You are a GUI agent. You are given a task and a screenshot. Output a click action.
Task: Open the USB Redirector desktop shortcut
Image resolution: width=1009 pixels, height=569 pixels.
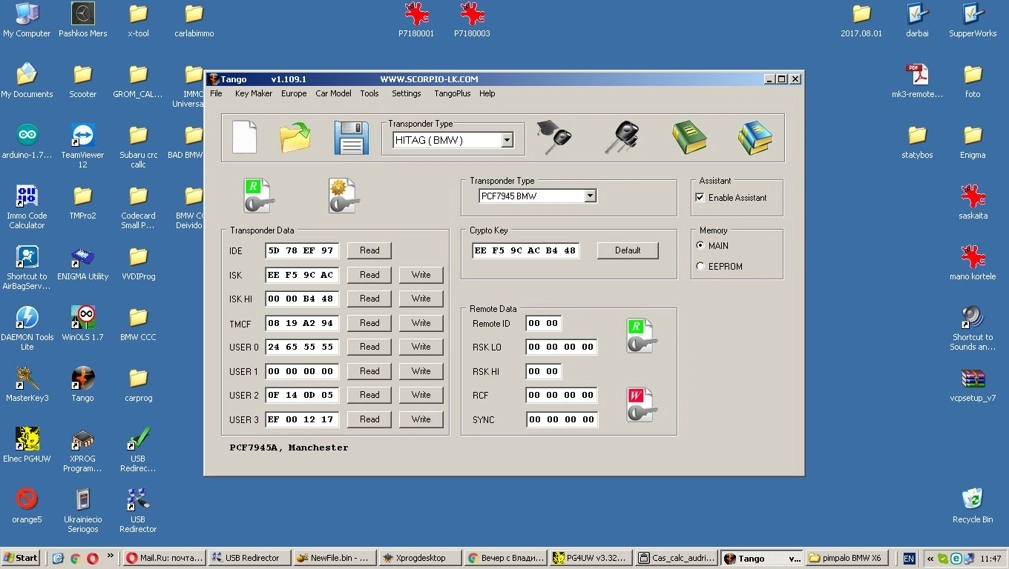click(x=138, y=510)
